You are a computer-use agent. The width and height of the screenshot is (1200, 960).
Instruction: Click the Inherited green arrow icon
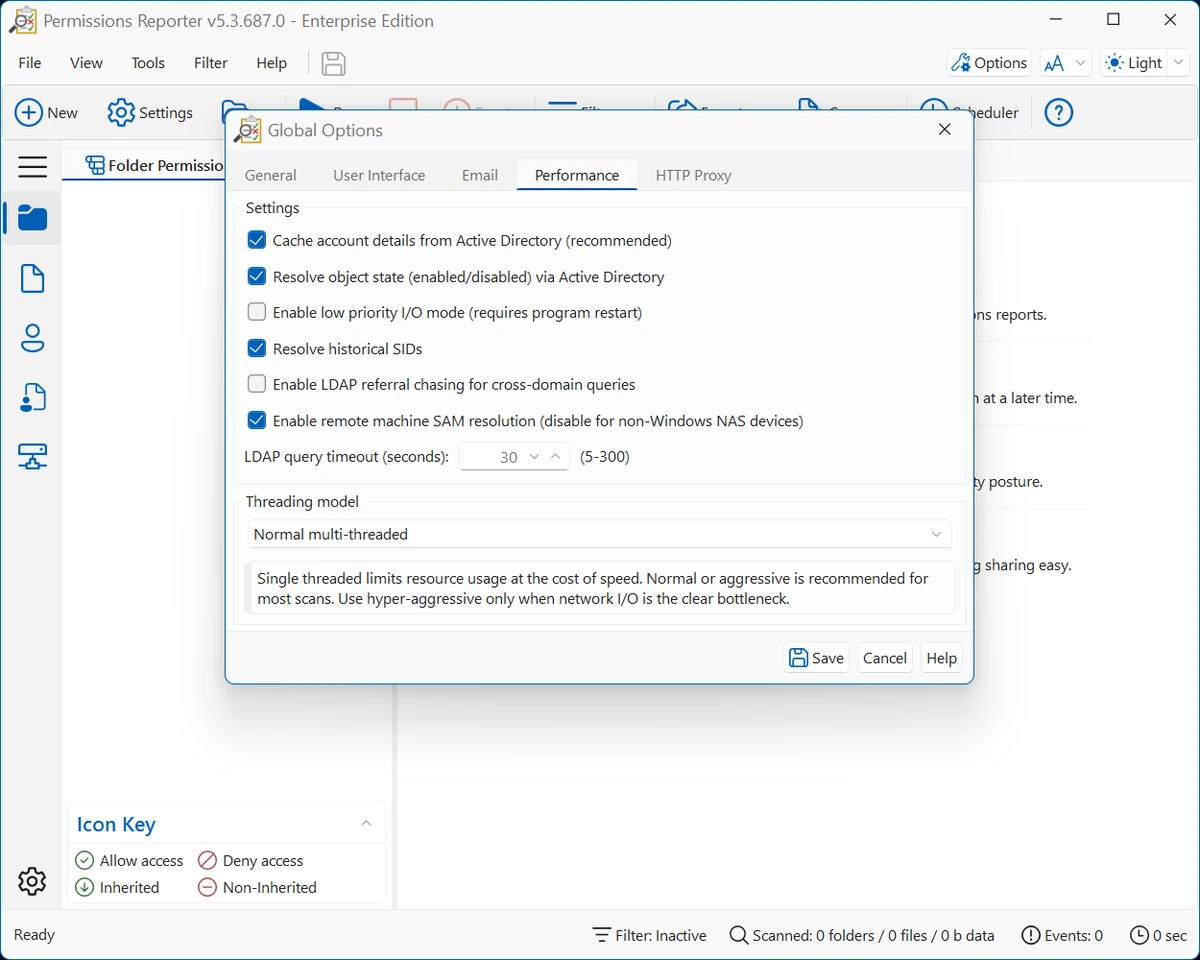85,887
